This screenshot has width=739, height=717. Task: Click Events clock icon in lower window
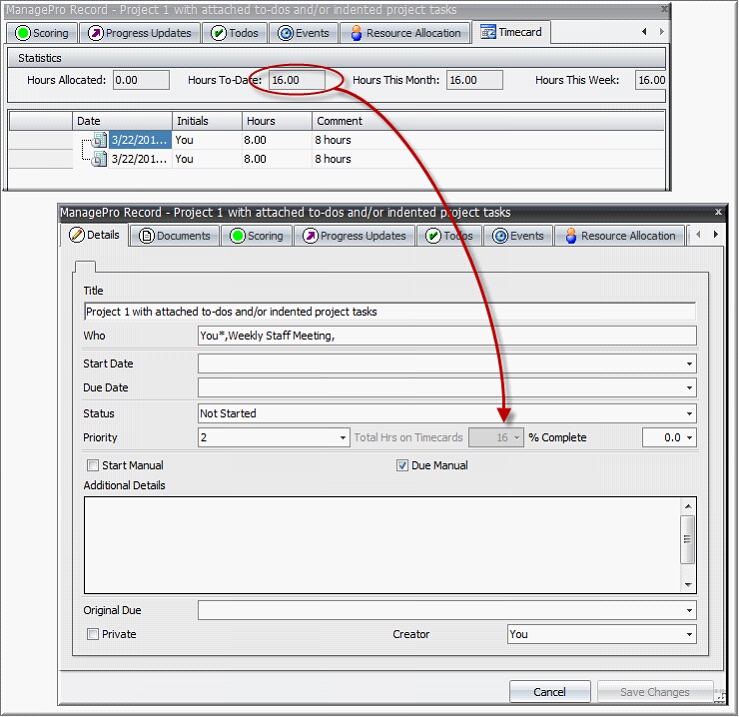point(500,236)
